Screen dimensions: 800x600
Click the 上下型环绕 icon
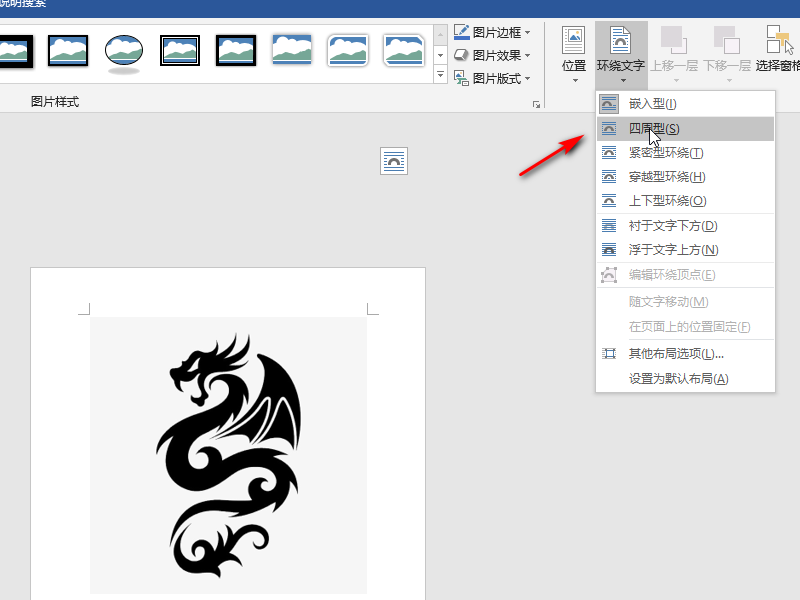click(609, 201)
